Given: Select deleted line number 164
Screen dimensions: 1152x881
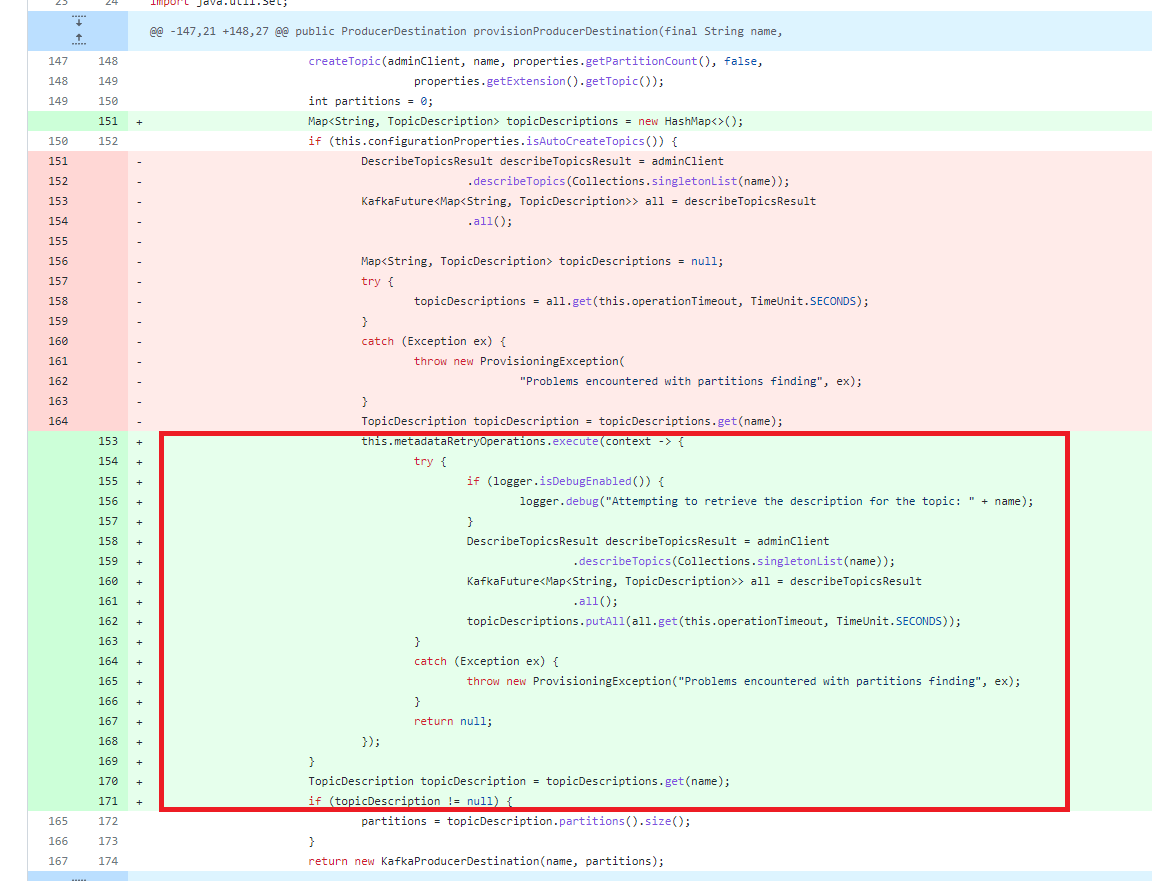Looking at the screenshot, I should pos(58,421).
